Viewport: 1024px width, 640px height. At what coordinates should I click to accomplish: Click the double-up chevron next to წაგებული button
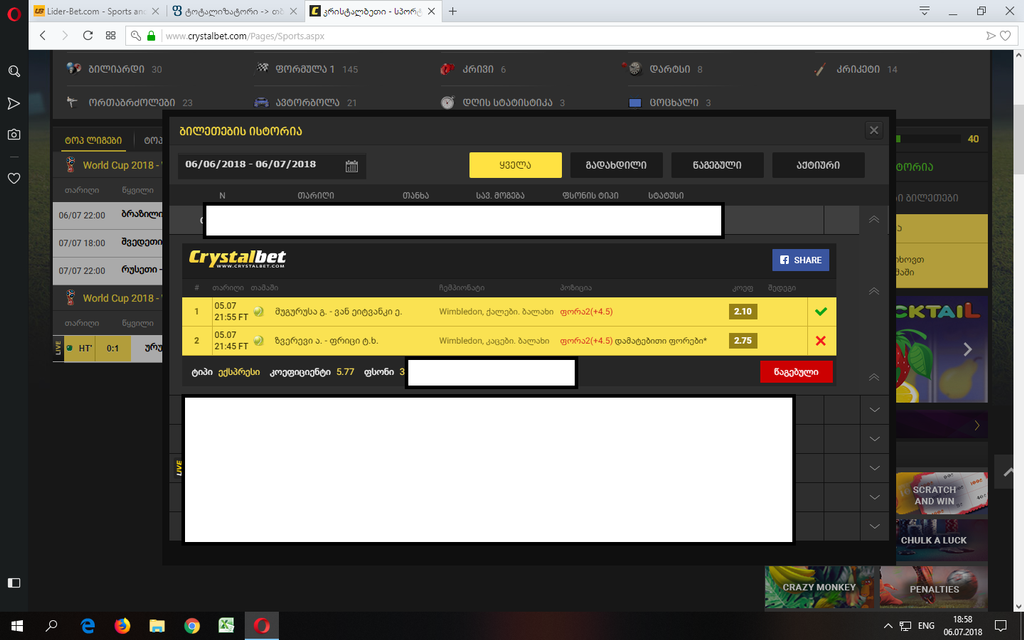tap(874, 377)
